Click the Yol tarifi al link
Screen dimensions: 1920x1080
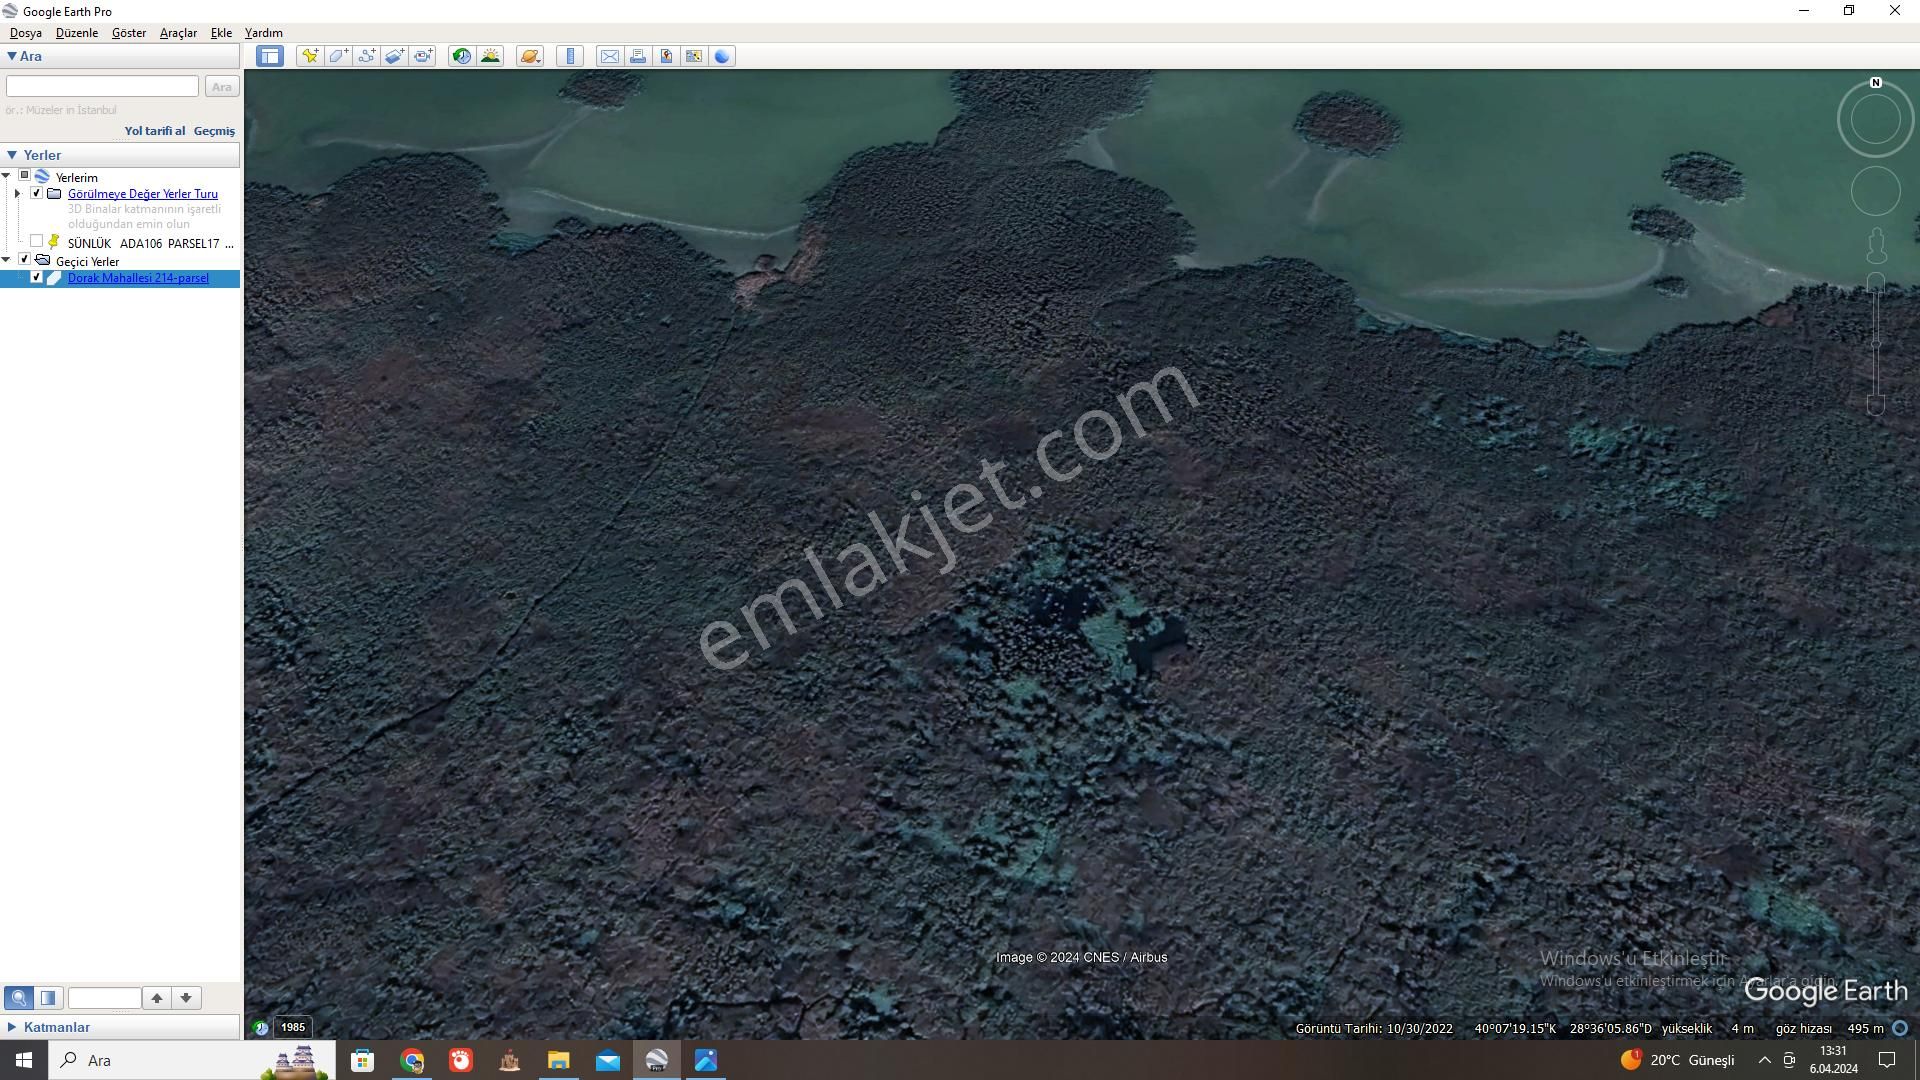point(155,131)
